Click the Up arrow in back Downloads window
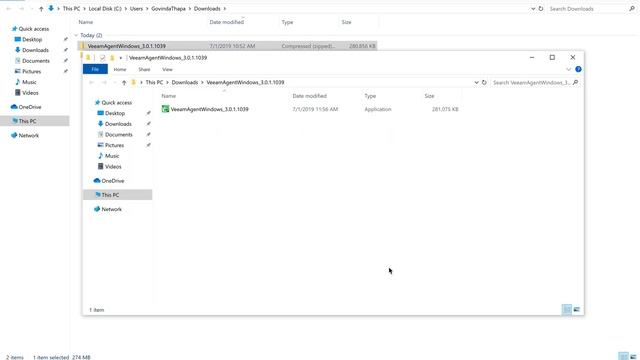This screenshot has height=360, width=640. 41,9
